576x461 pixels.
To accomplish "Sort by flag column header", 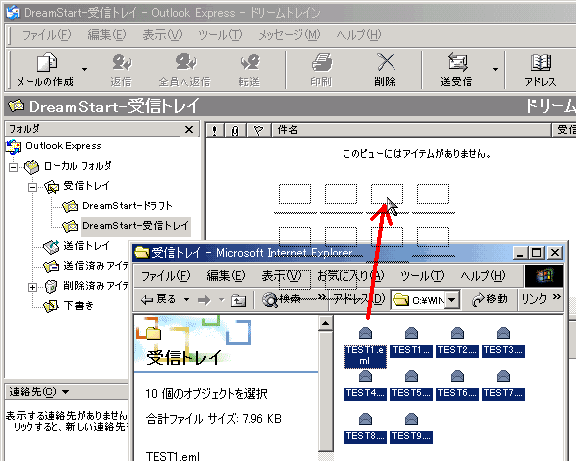I will [x=258, y=130].
